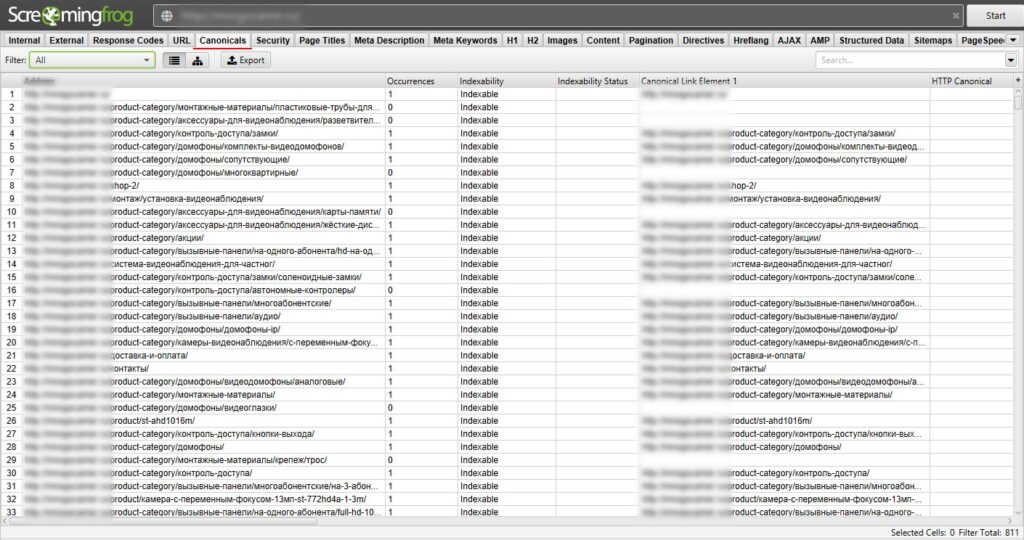
Task: Click the Export button
Action: (x=245, y=60)
